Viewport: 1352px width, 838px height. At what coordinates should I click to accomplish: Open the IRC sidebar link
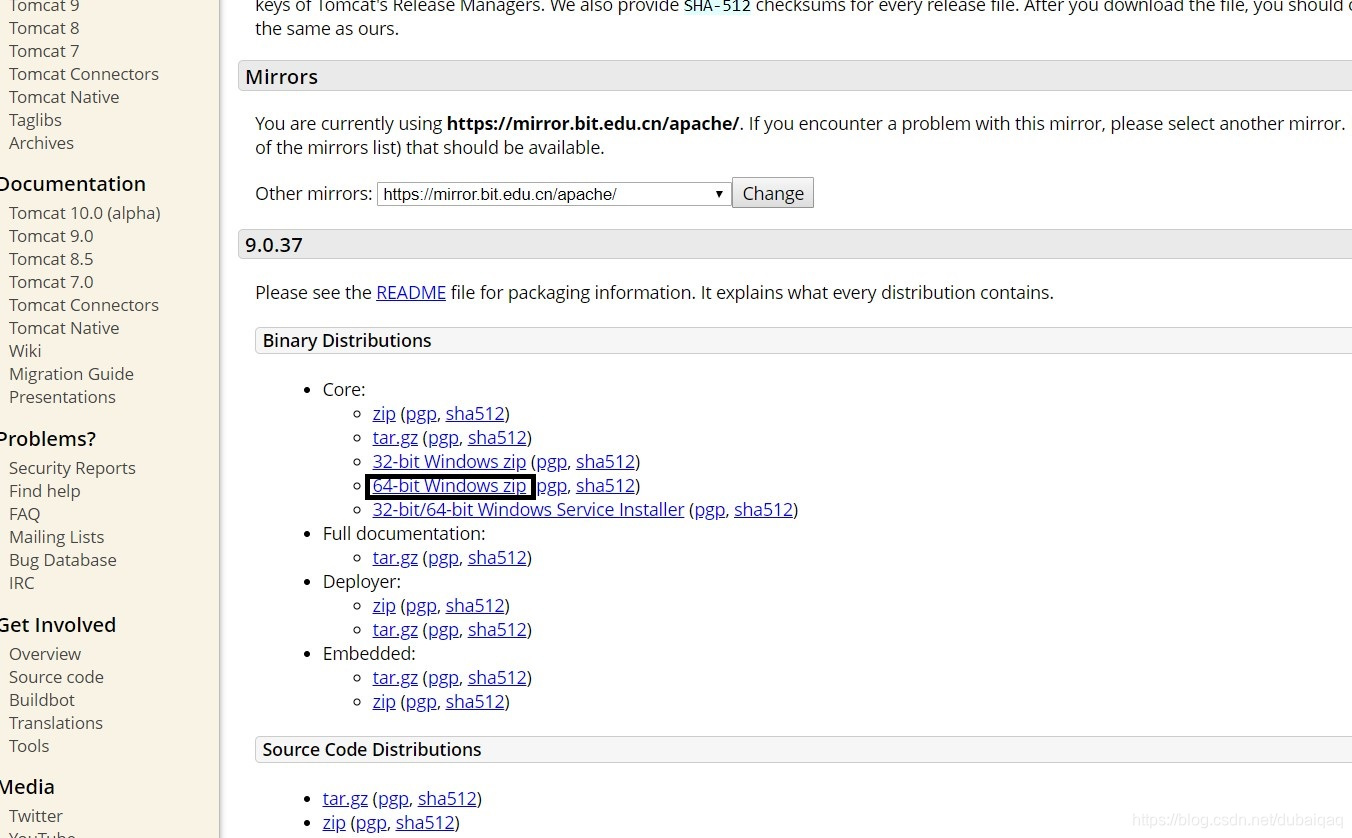tap(21, 583)
